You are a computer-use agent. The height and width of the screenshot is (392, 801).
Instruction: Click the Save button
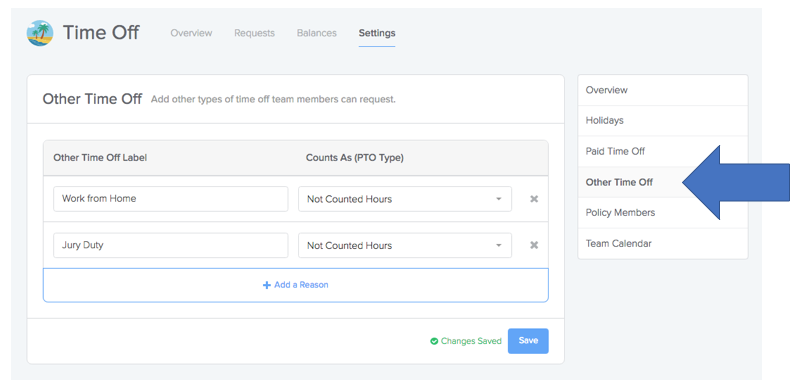(528, 341)
